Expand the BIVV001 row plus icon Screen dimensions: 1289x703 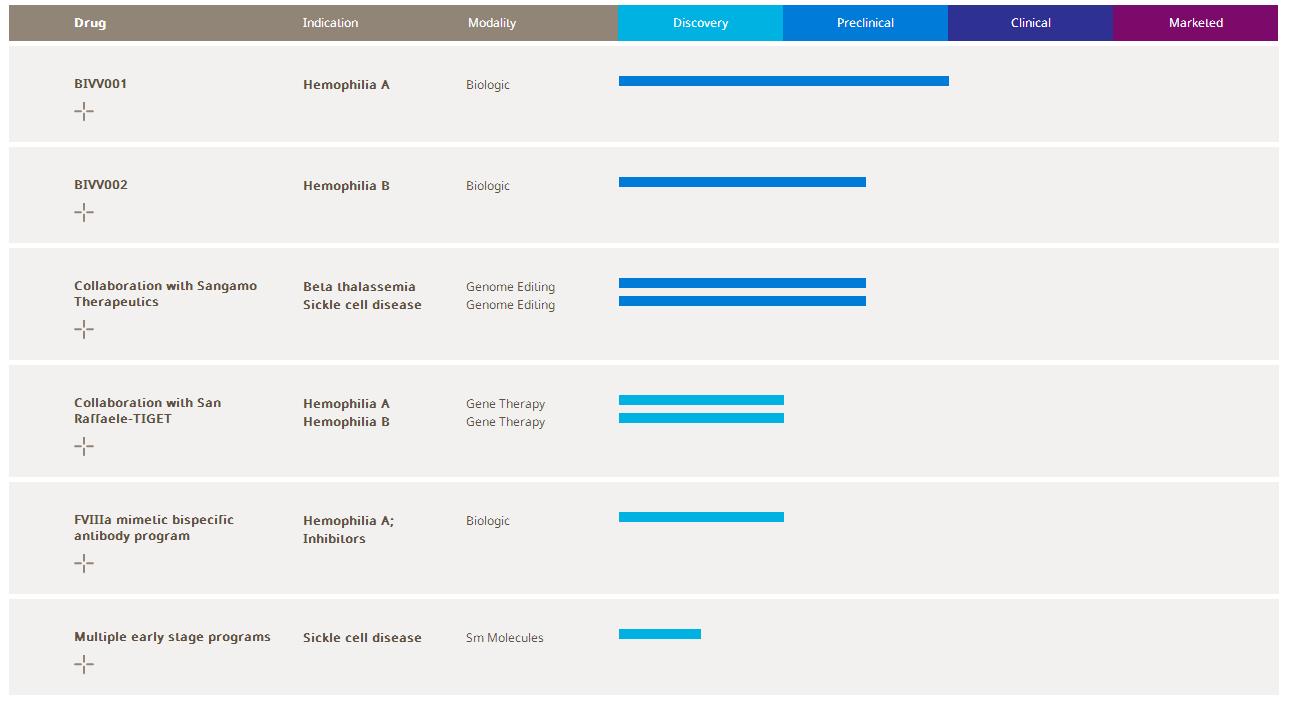pos(84,112)
